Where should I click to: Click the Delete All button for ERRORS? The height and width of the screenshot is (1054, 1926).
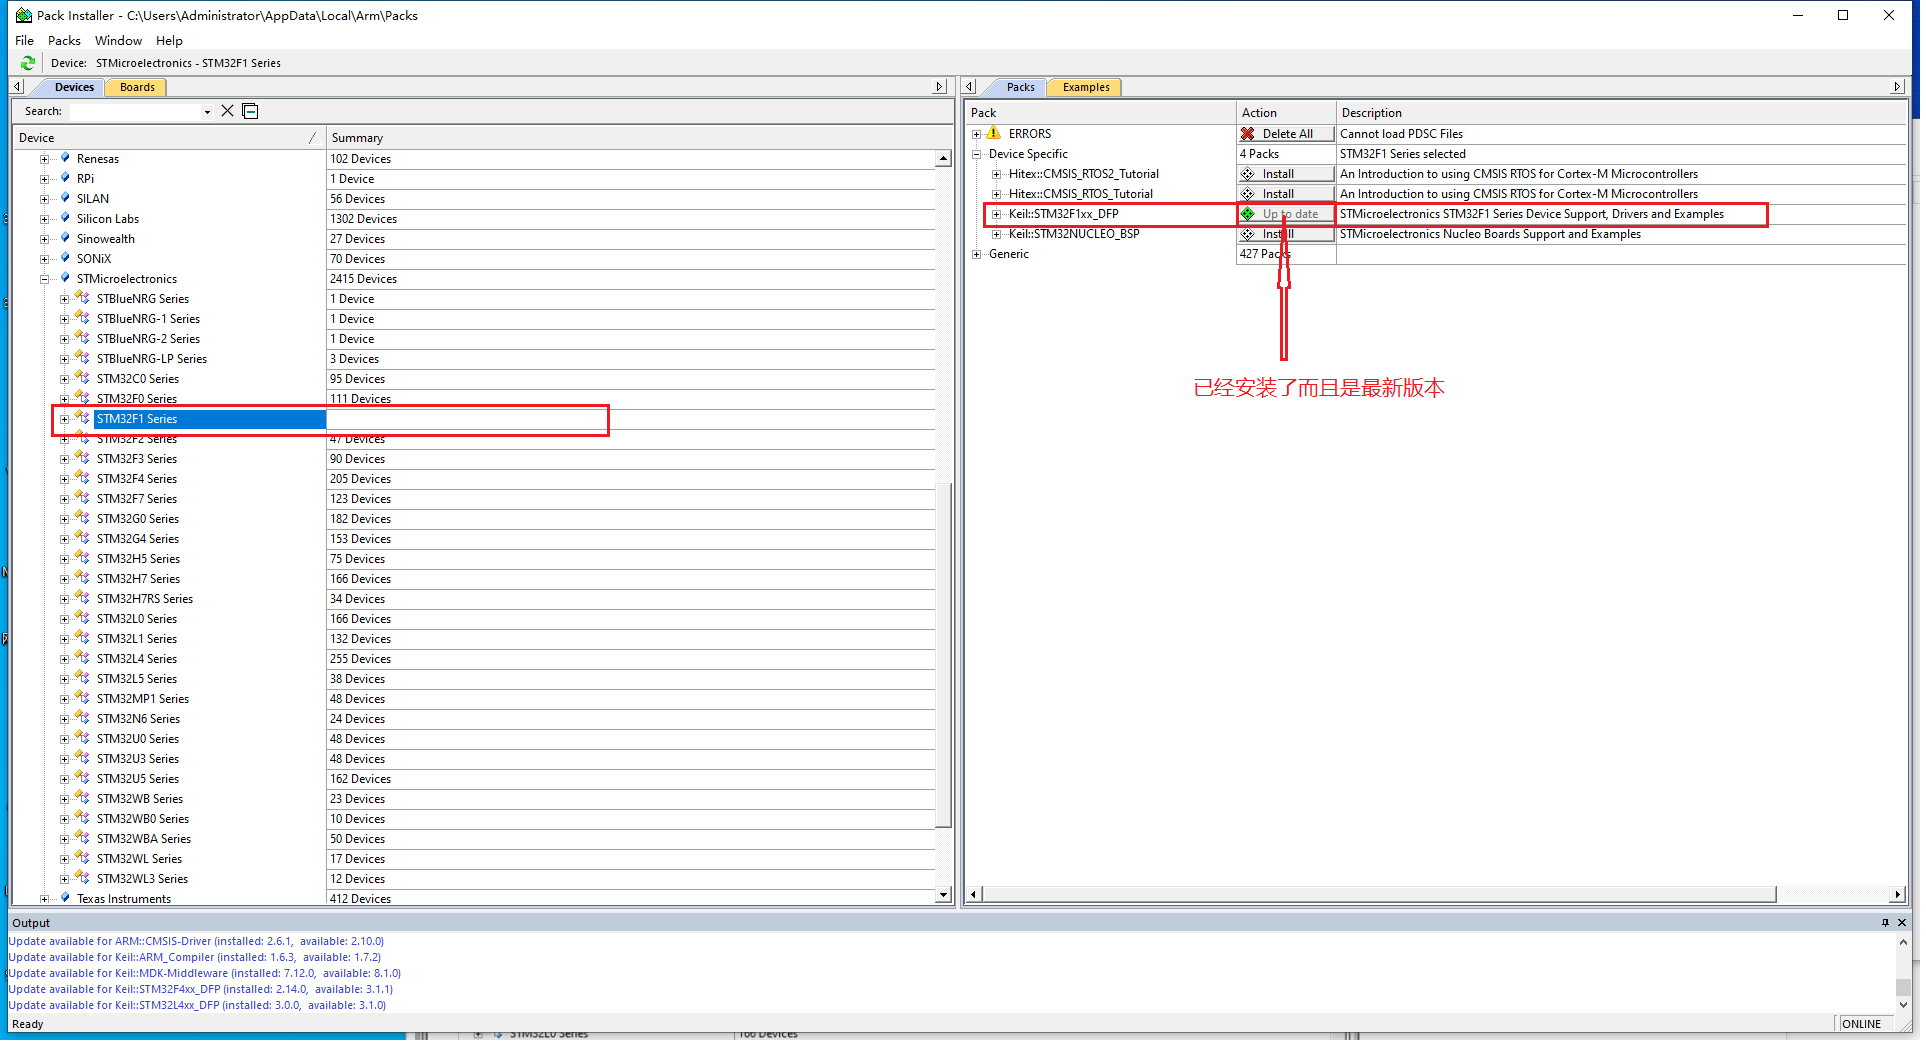[1286, 134]
